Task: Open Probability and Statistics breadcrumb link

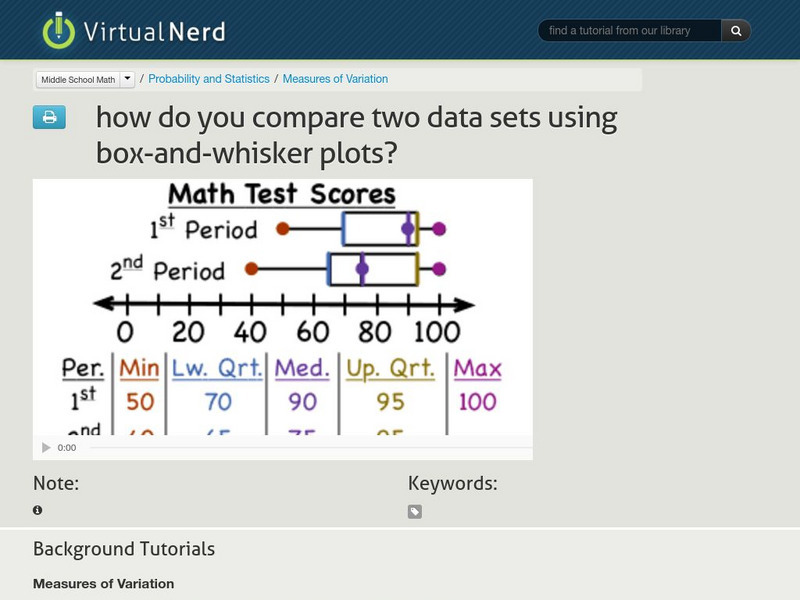Action: (209, 79)
